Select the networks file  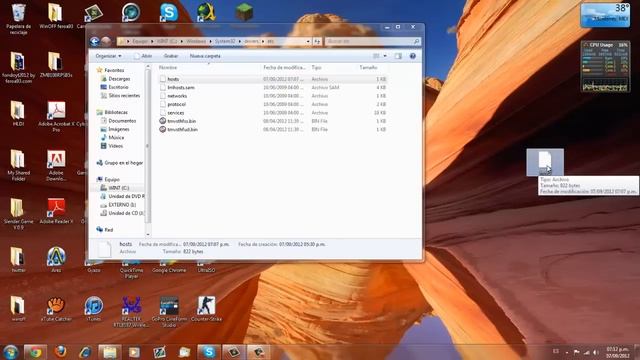(x=177, y=96)
